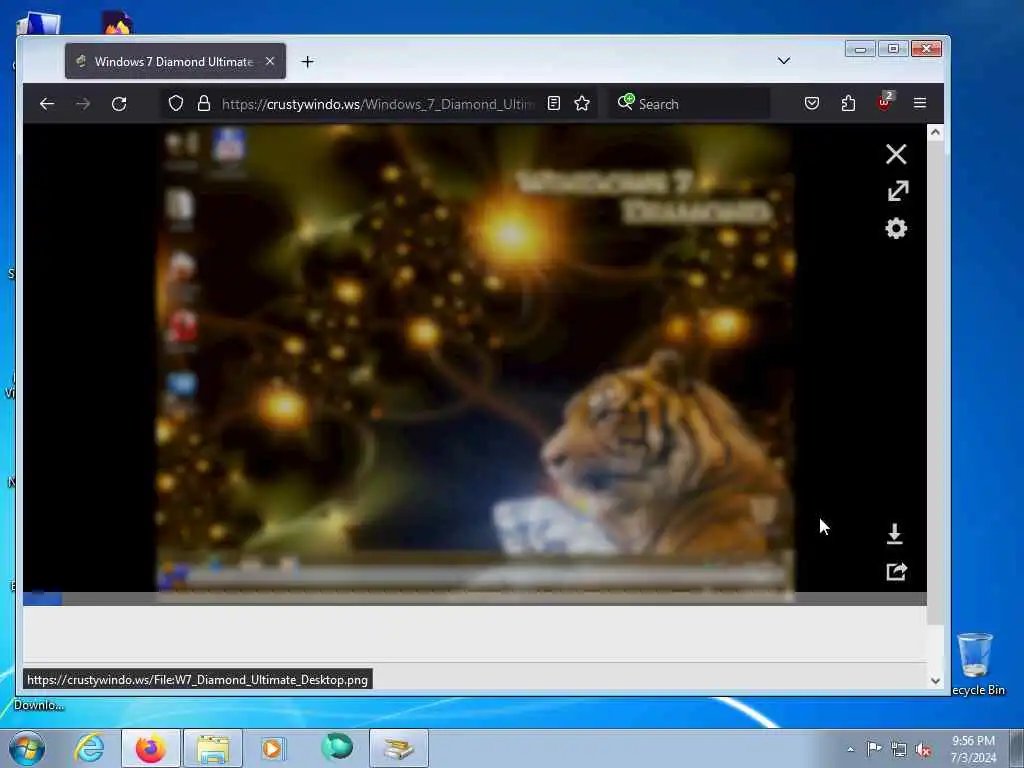Open Firefox hamburger application menu
This screenshot has height=768, width=1024.
tap(920, 103)
